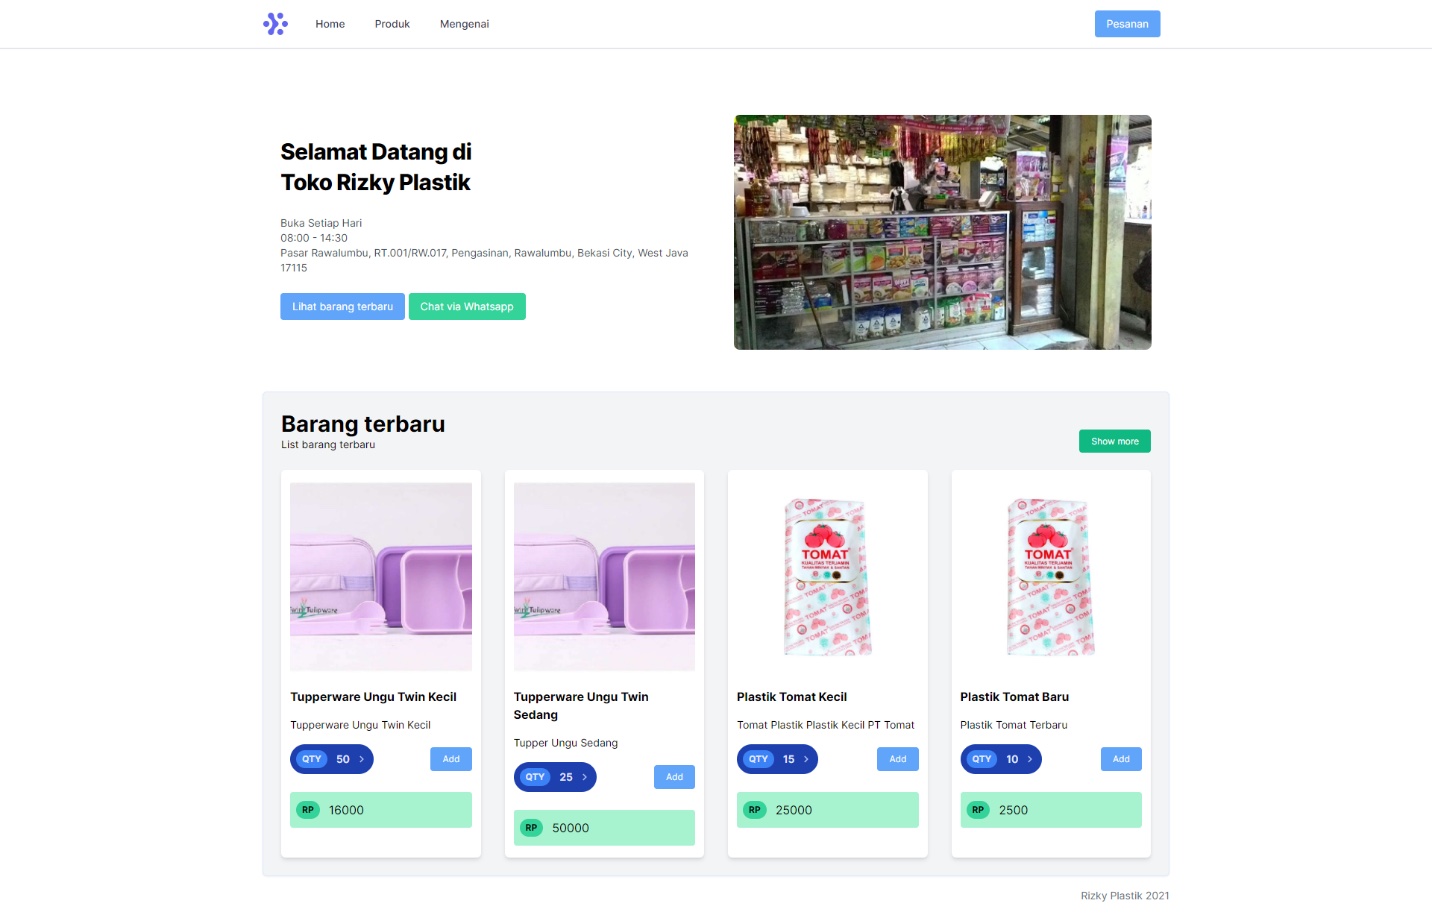Click the purple logo icon in navbar
Image resolution: width=1432 pixels, height=915 pixels.
(x=275, y=24)
